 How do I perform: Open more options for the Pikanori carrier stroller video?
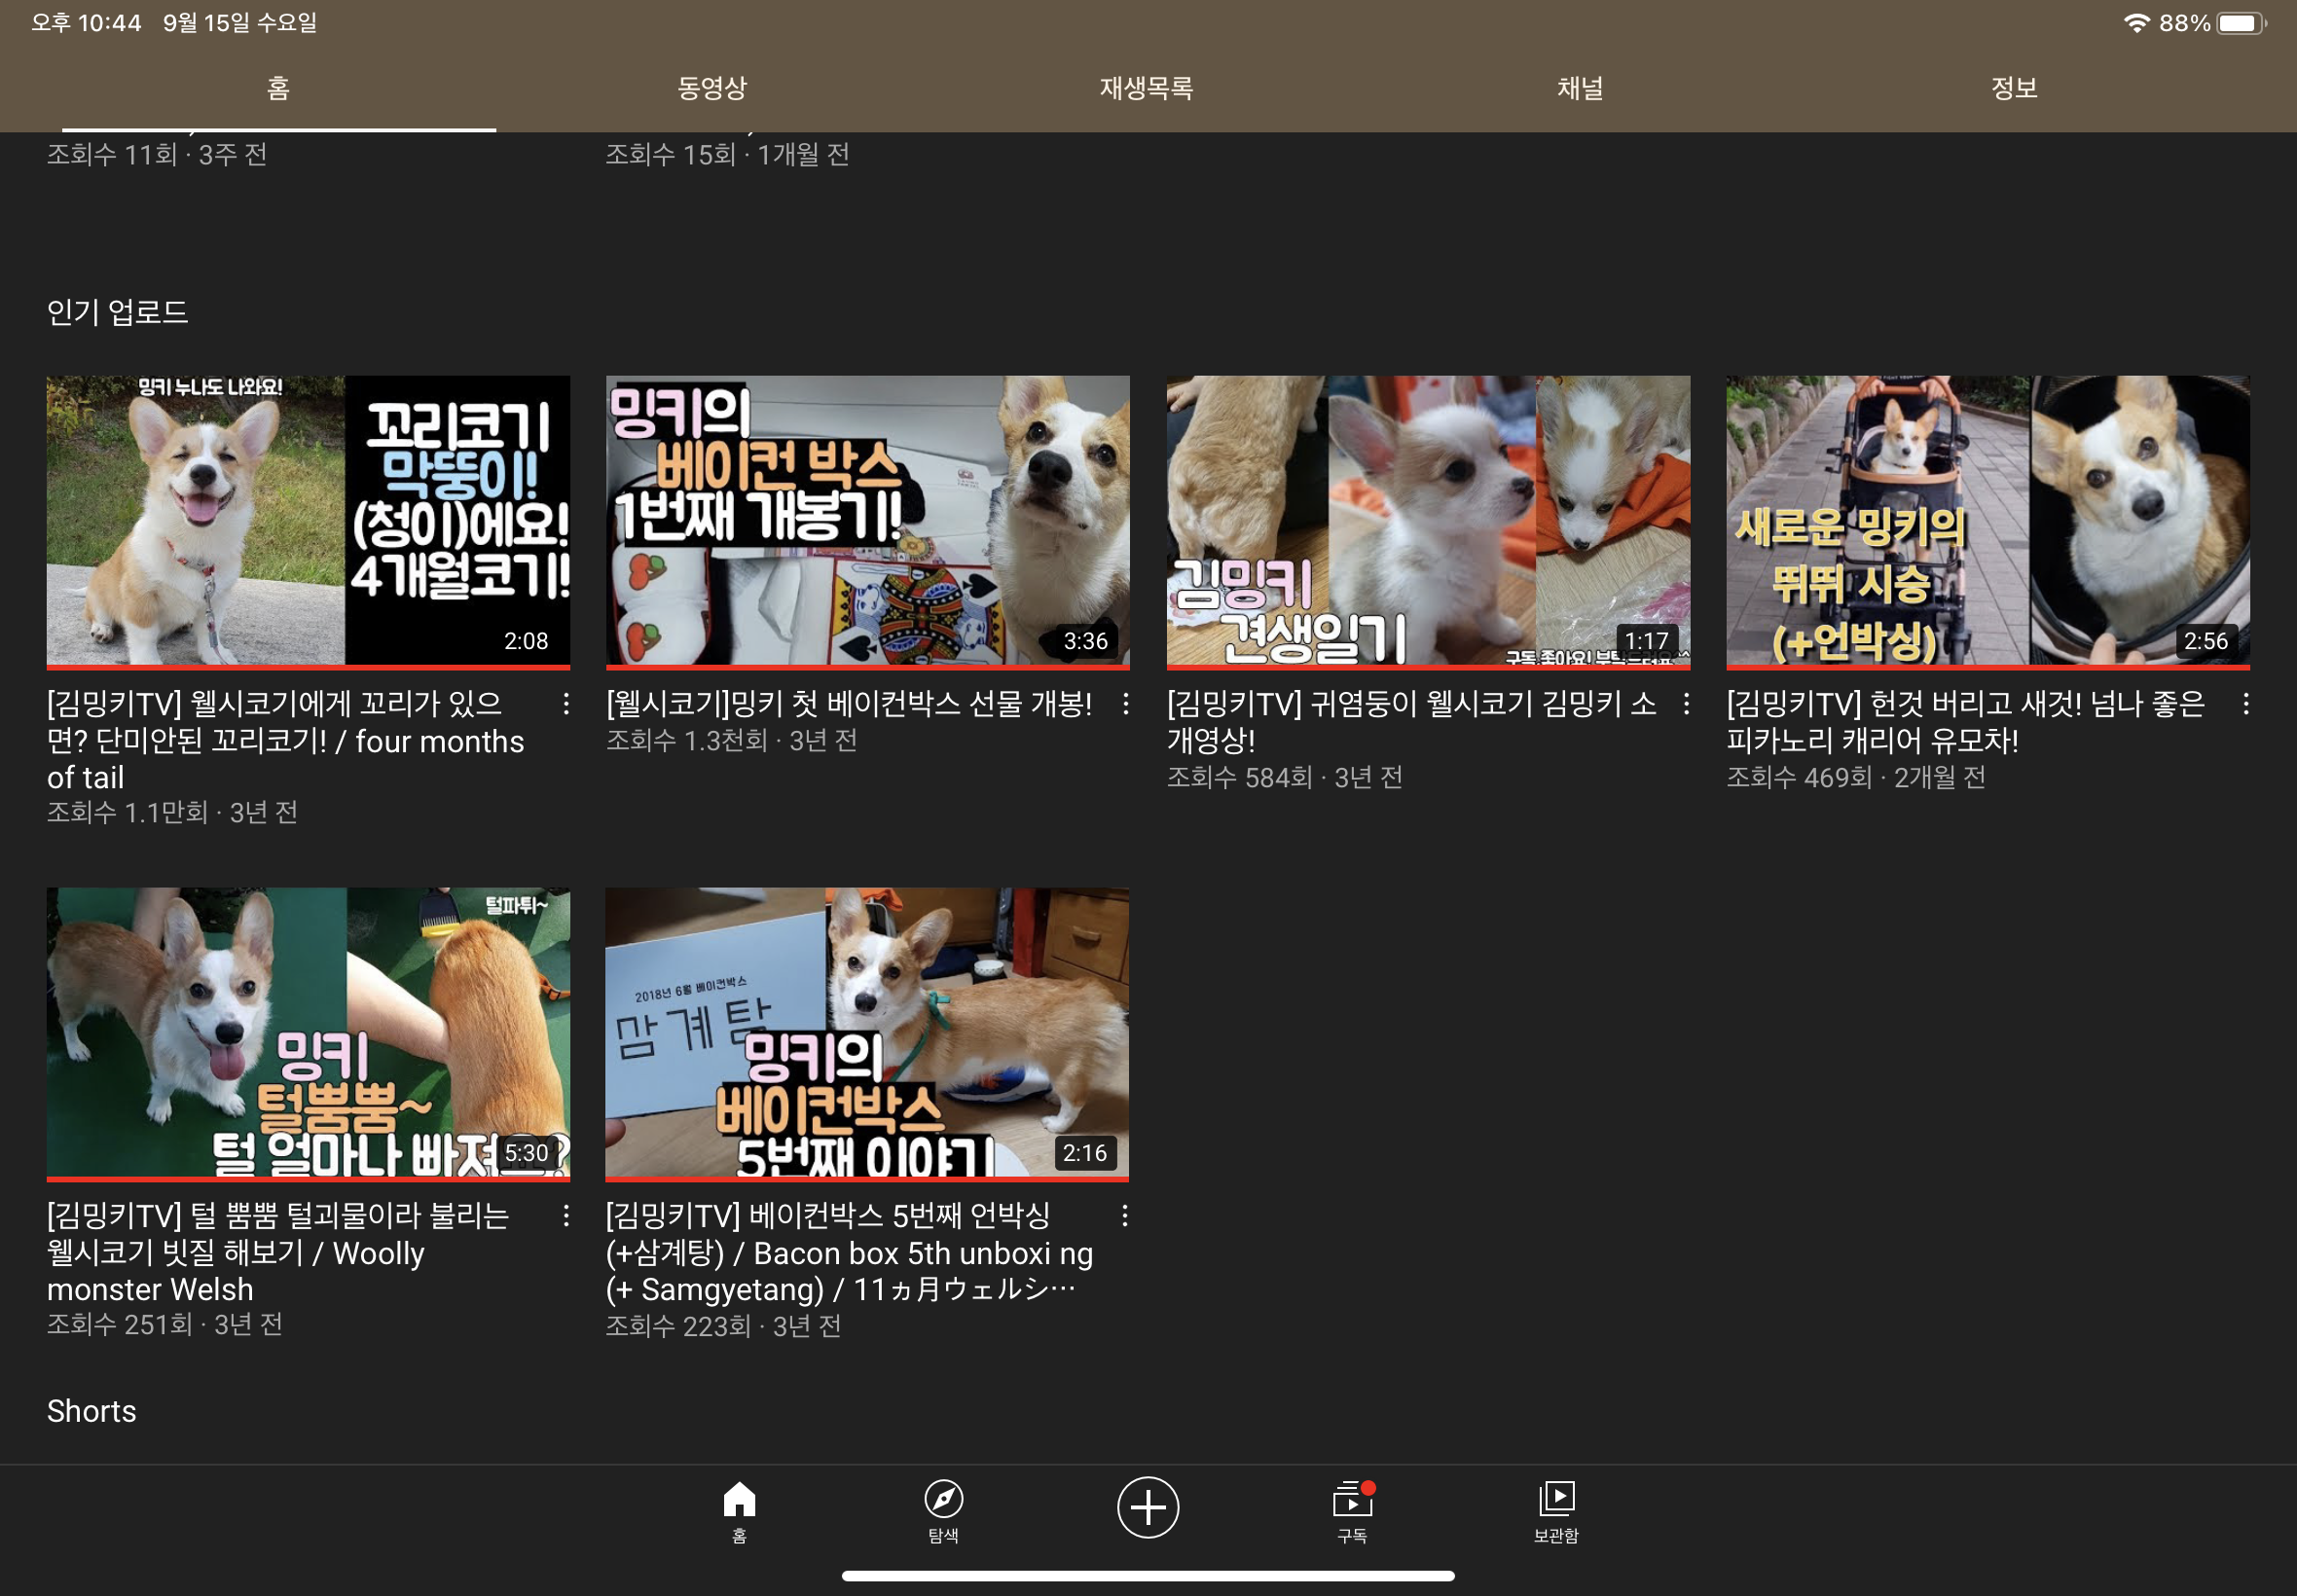tap(2246, 704)
